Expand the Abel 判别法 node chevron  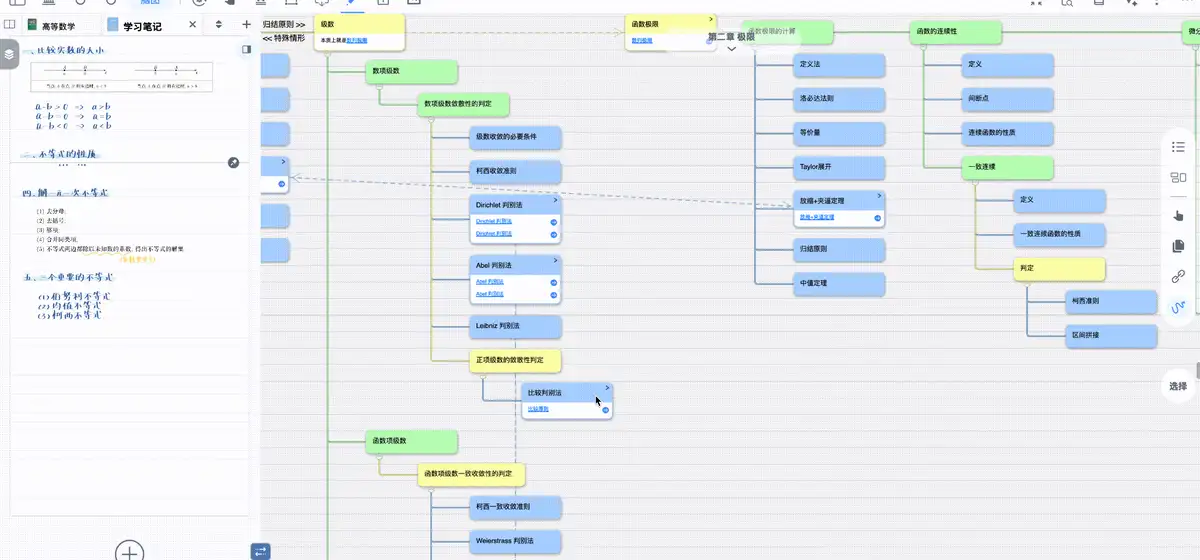[x=554, y=260]
